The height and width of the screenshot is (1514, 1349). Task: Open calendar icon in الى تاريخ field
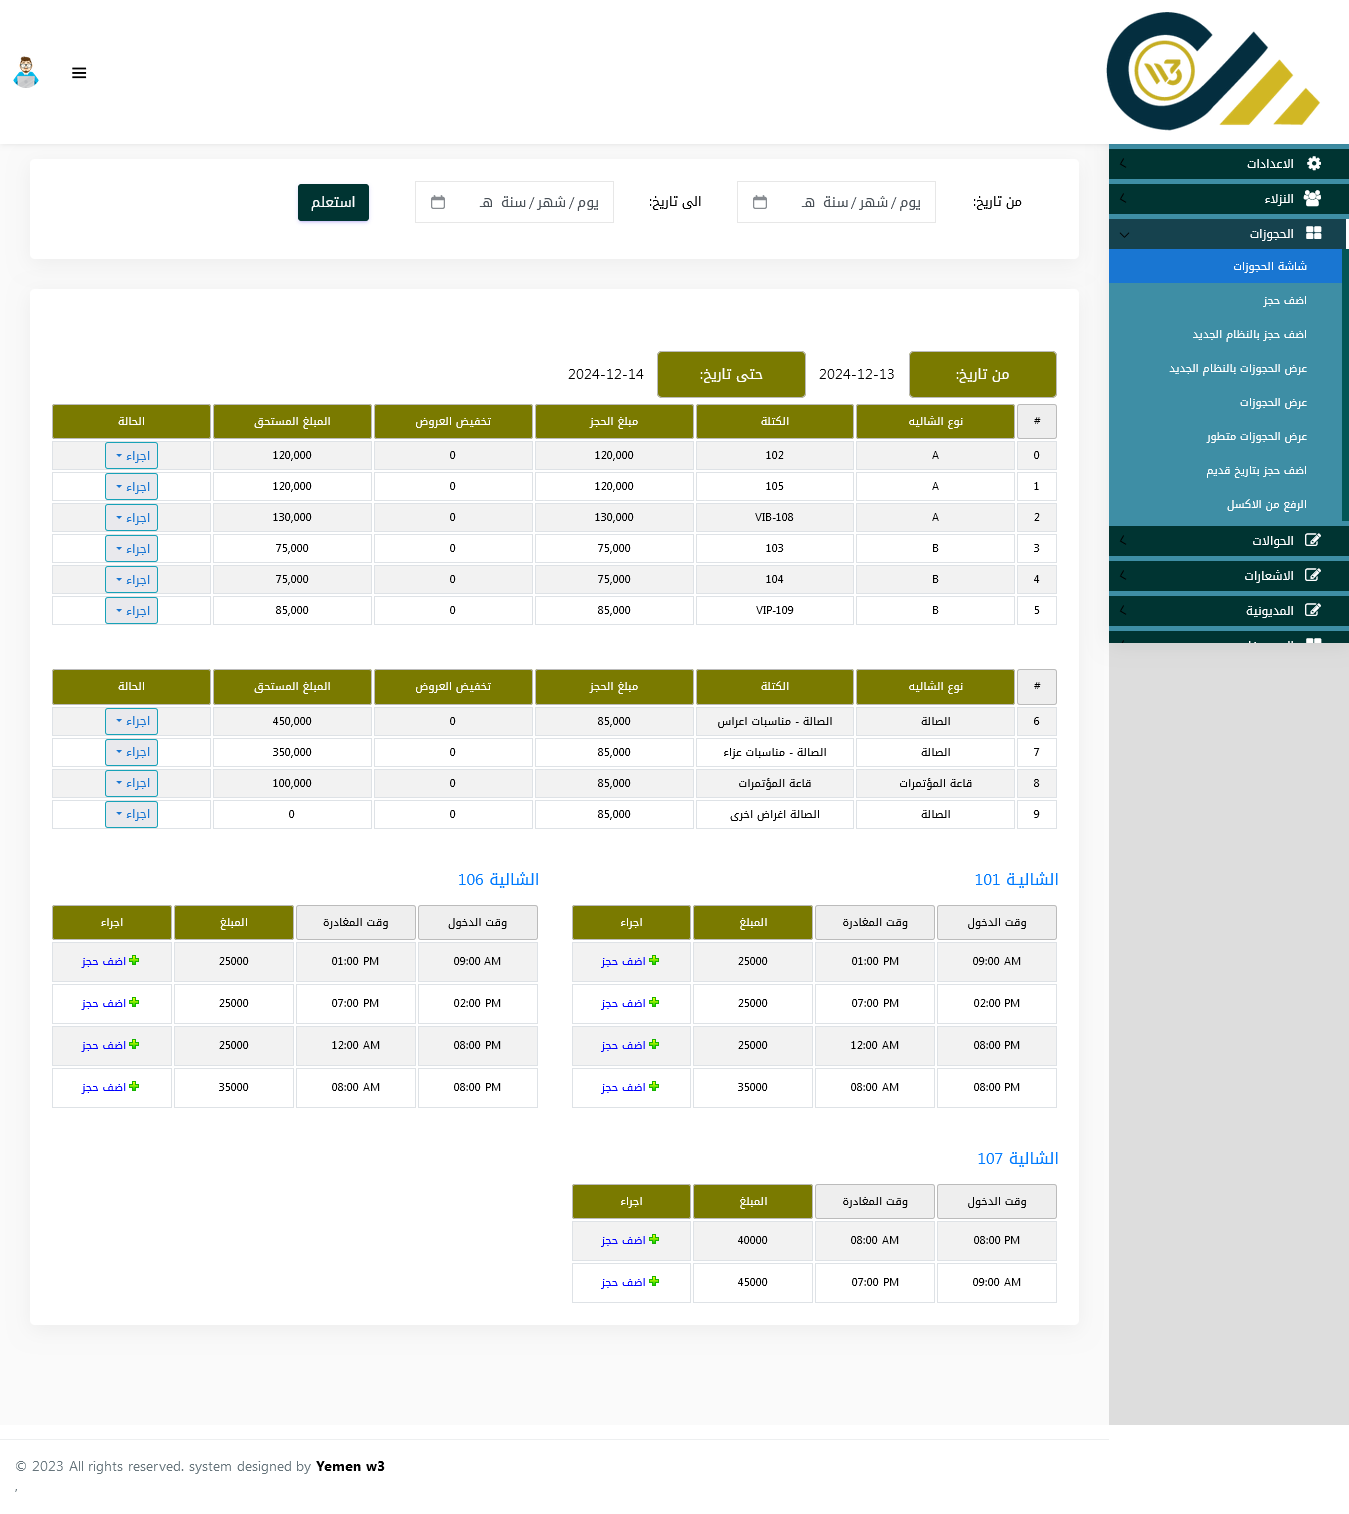(438, 202)
